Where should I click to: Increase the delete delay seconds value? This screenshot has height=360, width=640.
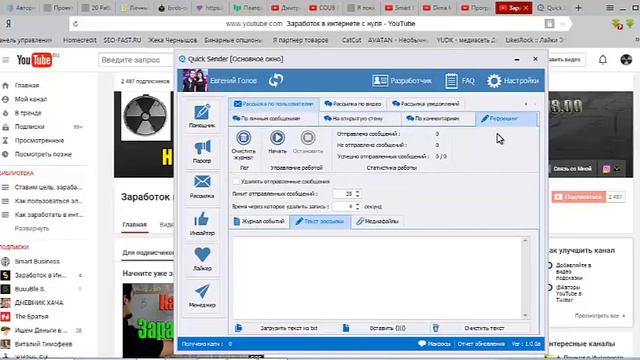(x=358, y=204)
